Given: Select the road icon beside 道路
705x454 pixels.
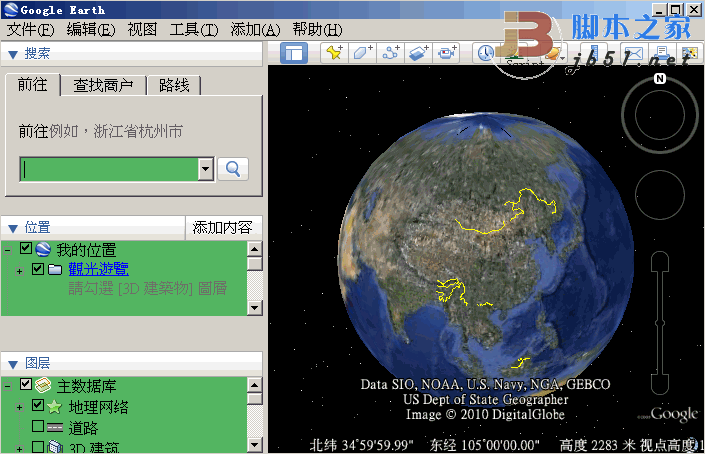Looking at the screenshot, I should [x=55, y=427].
